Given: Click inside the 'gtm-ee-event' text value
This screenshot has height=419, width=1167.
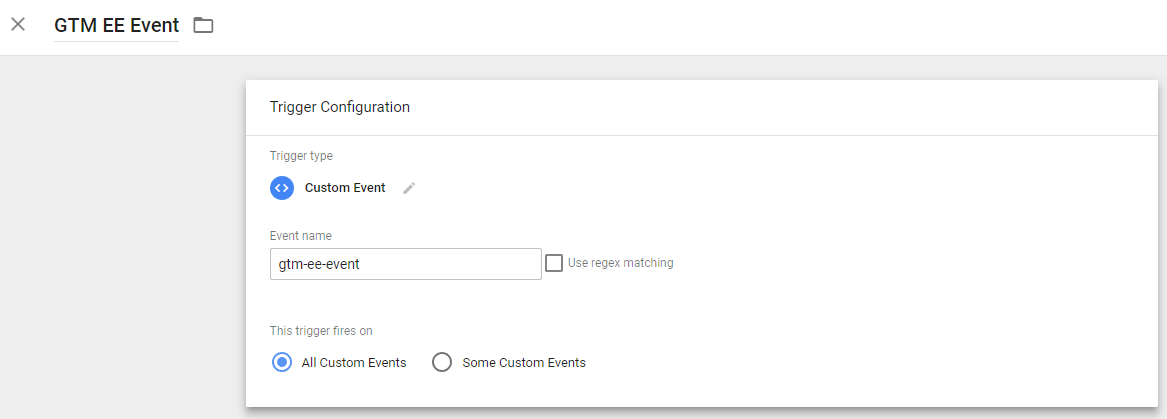Looking at the screenshot, I should 320,264.
